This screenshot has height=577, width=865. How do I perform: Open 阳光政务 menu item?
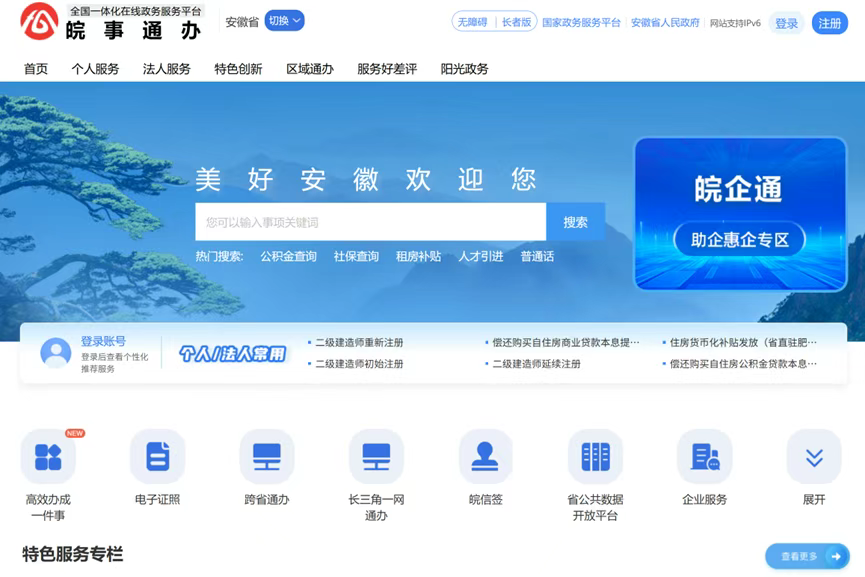click(x=464, y=69)
